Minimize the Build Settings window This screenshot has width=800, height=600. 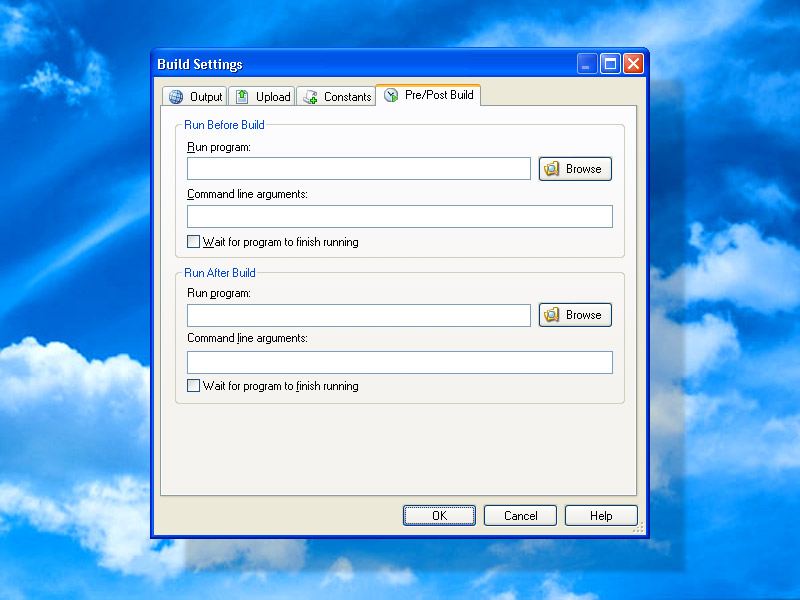point(587,64)
